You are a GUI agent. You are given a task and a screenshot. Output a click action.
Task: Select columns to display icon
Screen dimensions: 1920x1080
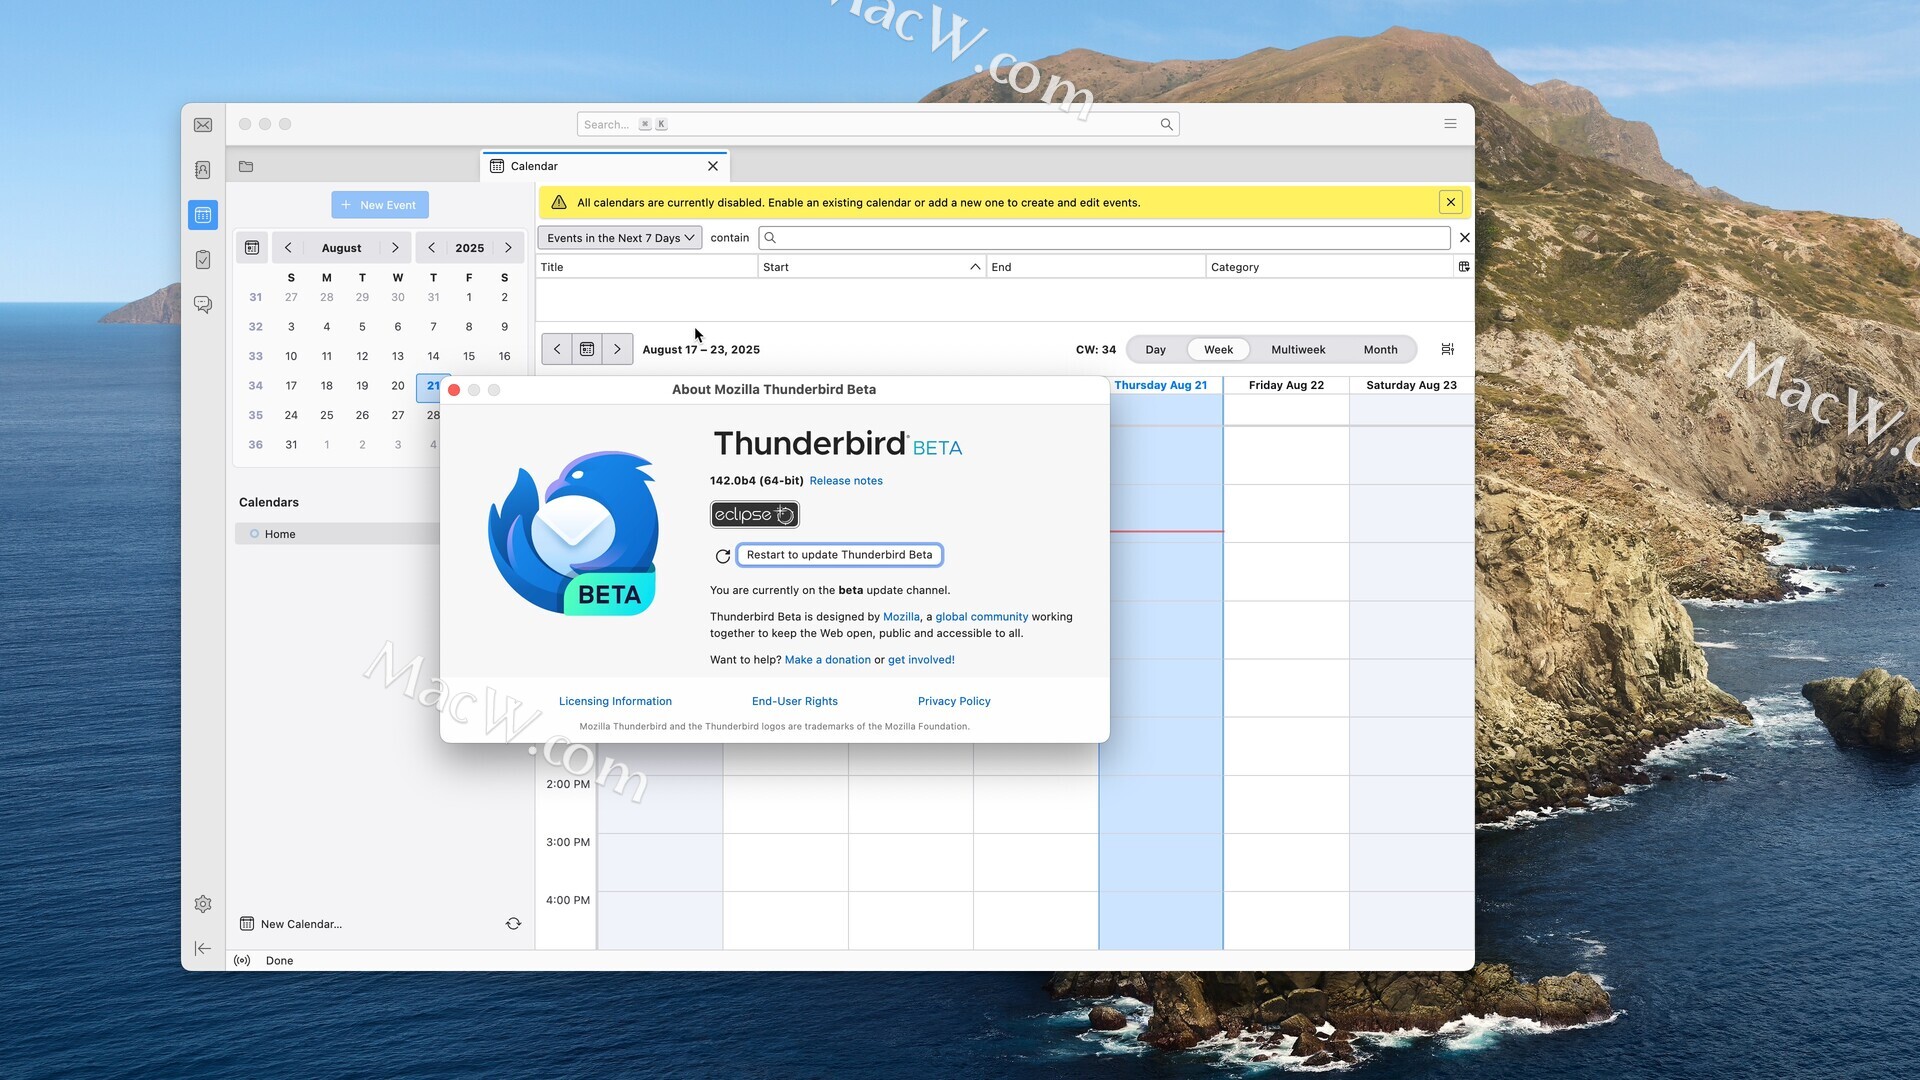[1464, 267]
